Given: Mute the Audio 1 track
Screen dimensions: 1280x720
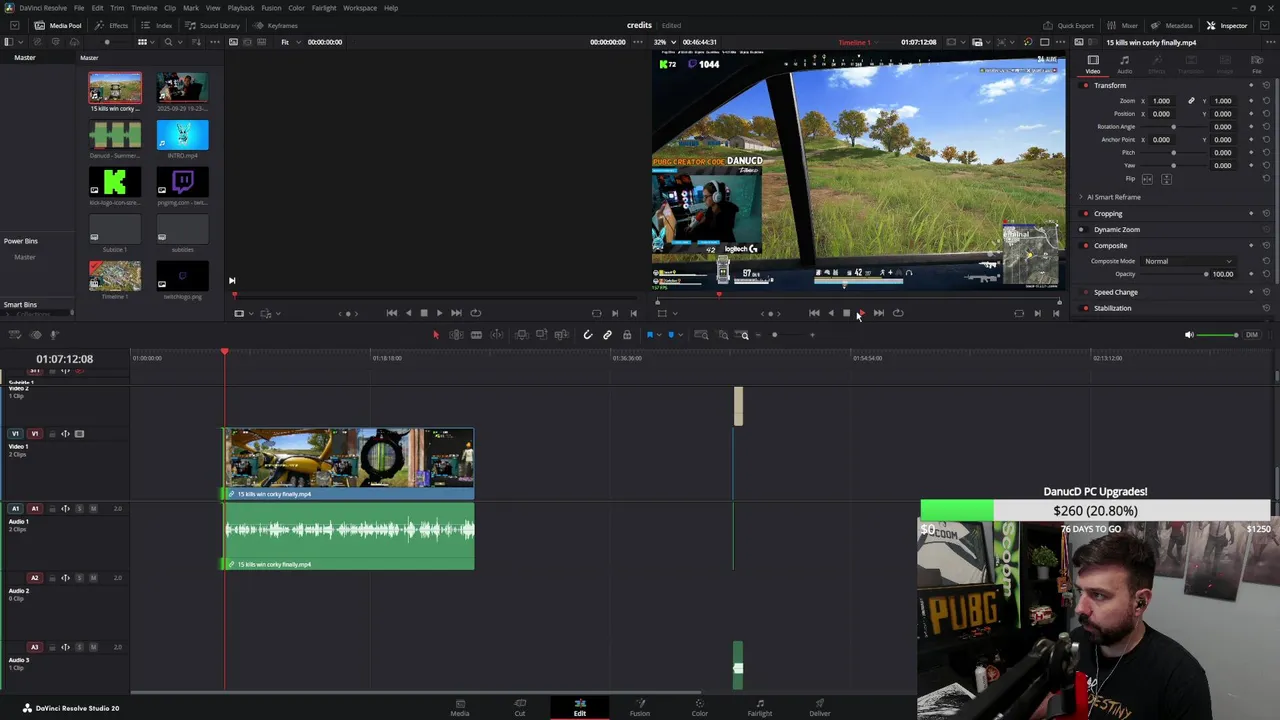Looking at the screenshot, I should pos(93,509).
